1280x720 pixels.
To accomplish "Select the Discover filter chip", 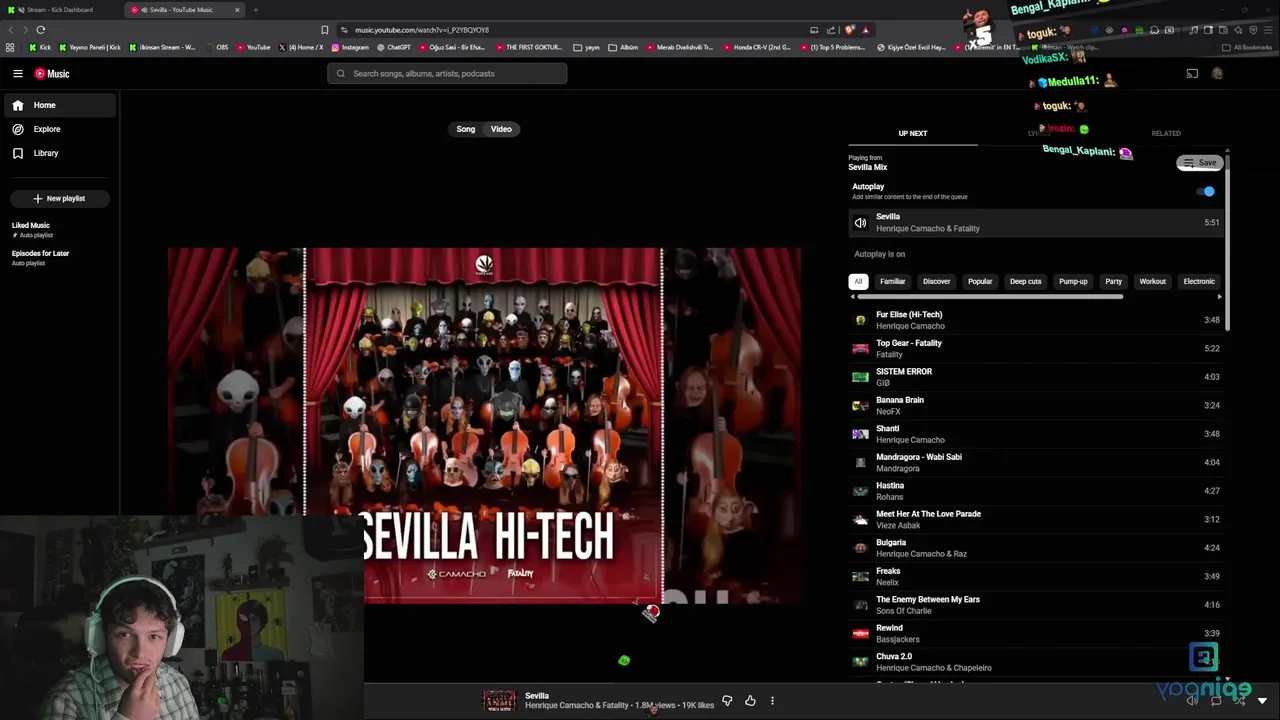I will click(937, 281).
